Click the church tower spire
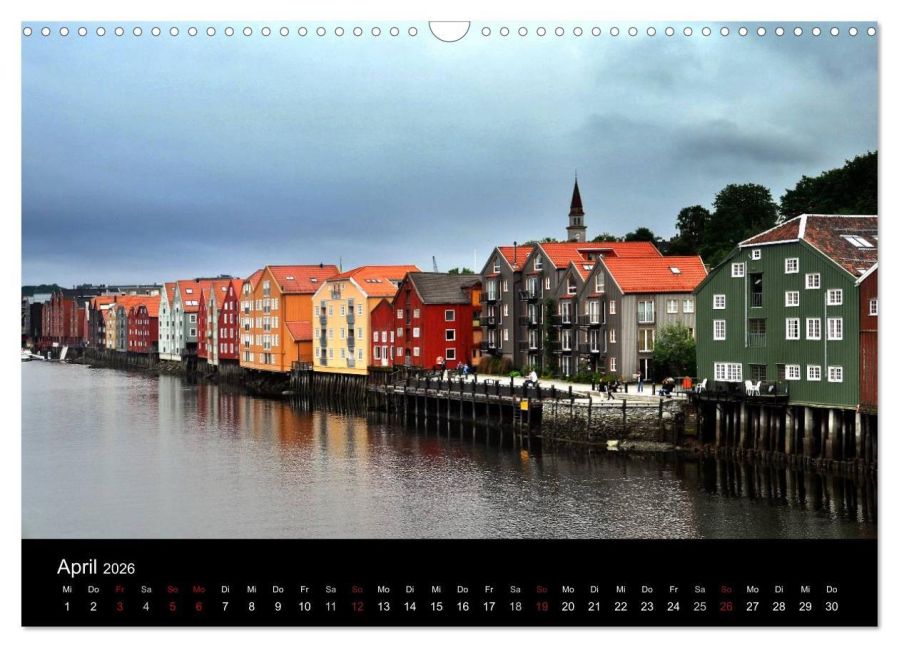899x648 pixels. pyautogui.click(x=576, y=210)
